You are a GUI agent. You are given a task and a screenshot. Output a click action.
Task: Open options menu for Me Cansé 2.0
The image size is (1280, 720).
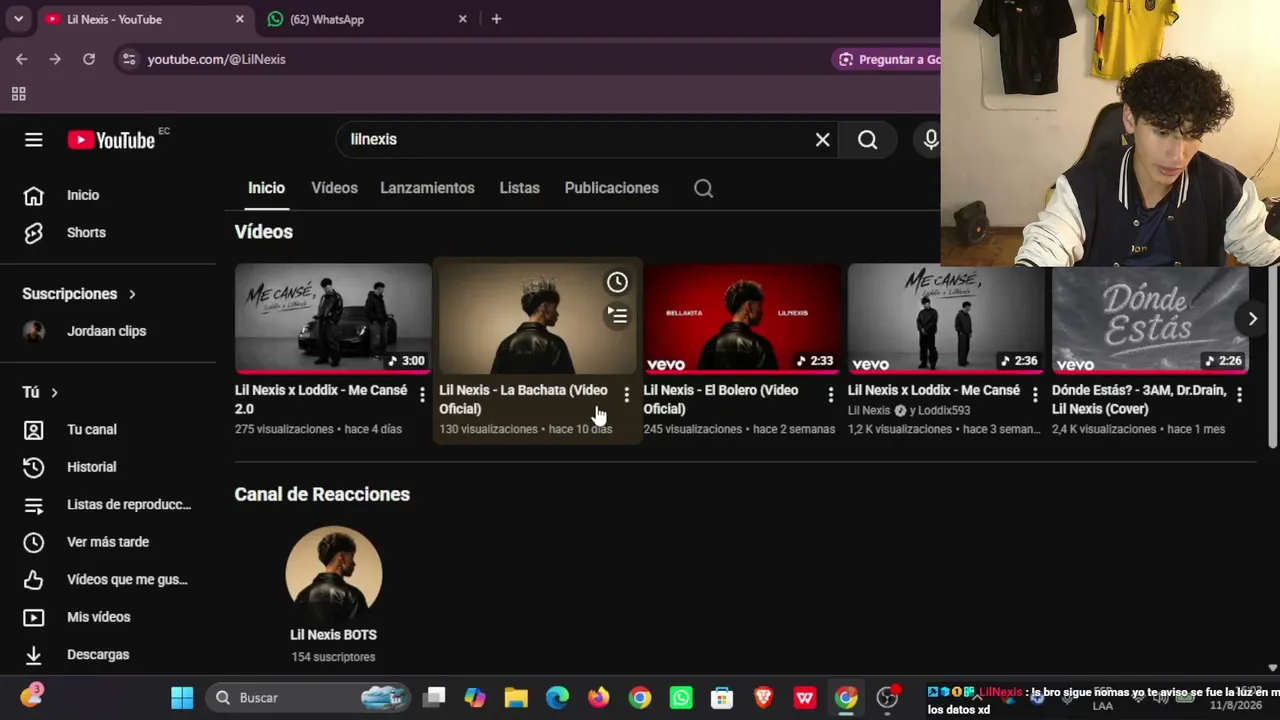point(422,395)
